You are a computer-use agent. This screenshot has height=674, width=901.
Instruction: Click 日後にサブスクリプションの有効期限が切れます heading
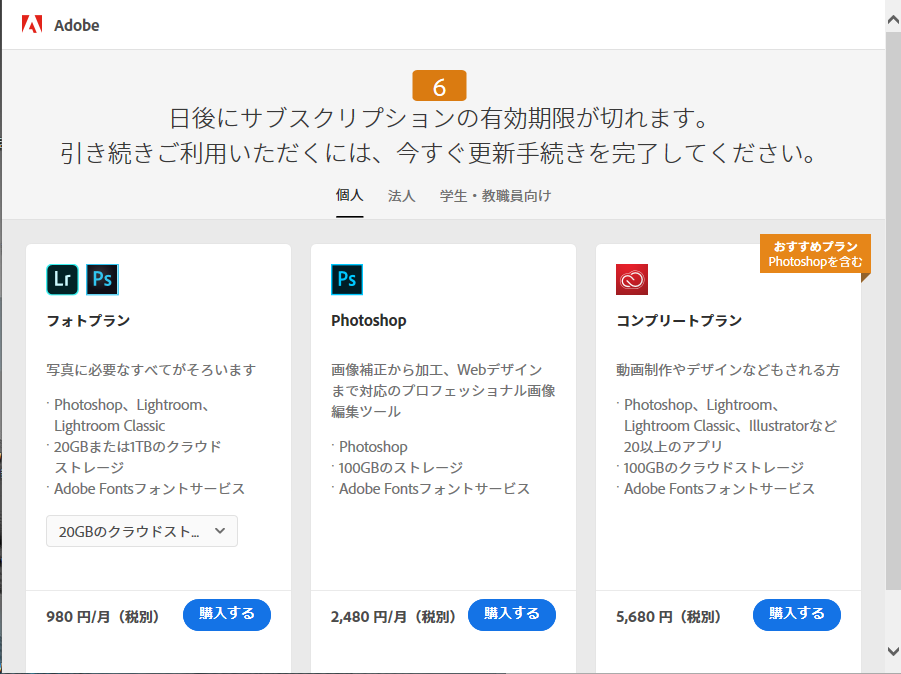click(440, 118)
